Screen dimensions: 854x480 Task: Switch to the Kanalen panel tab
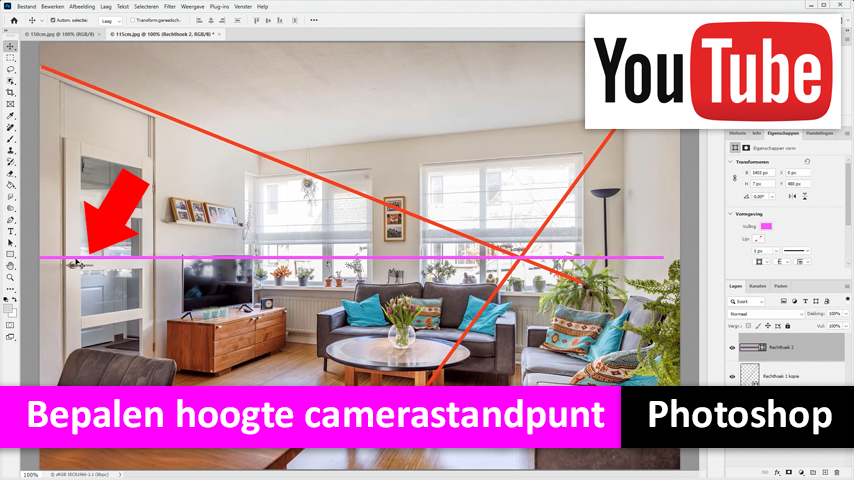758,286
